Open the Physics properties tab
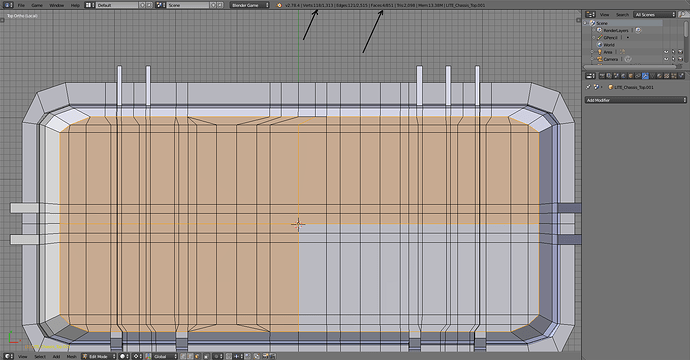Viewport: 690px width, 360px height. [681, 76]
